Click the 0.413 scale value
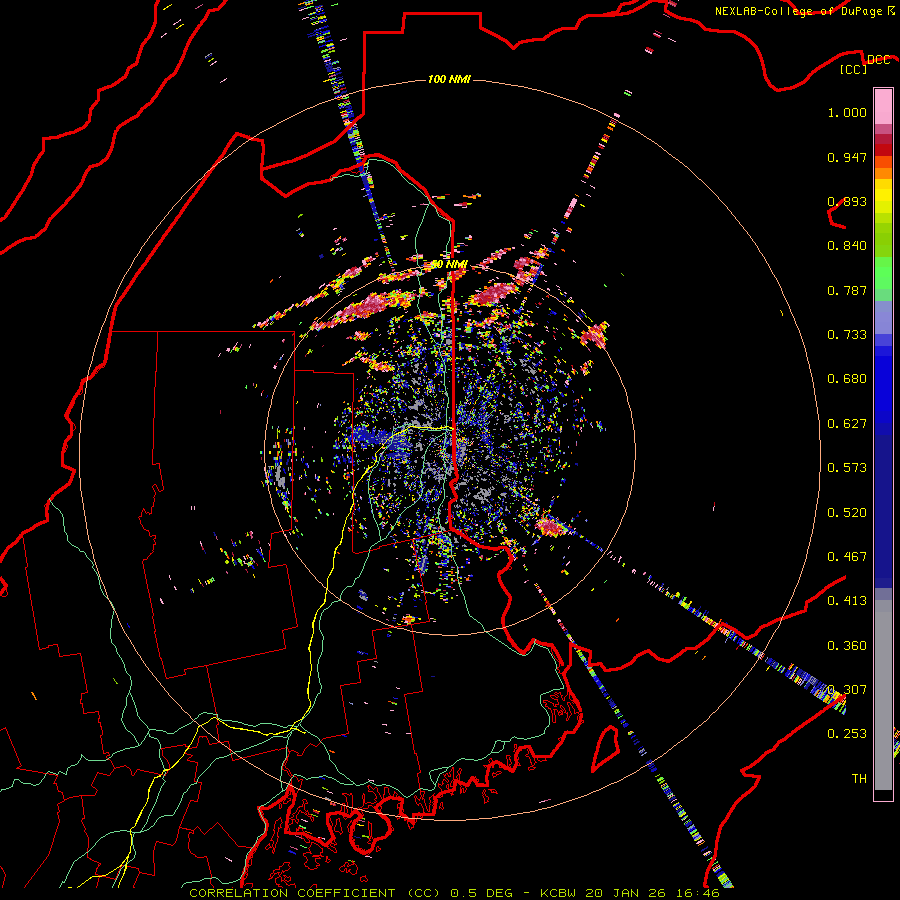This screenshot has height=900, width=900. [x=847, y=601]
